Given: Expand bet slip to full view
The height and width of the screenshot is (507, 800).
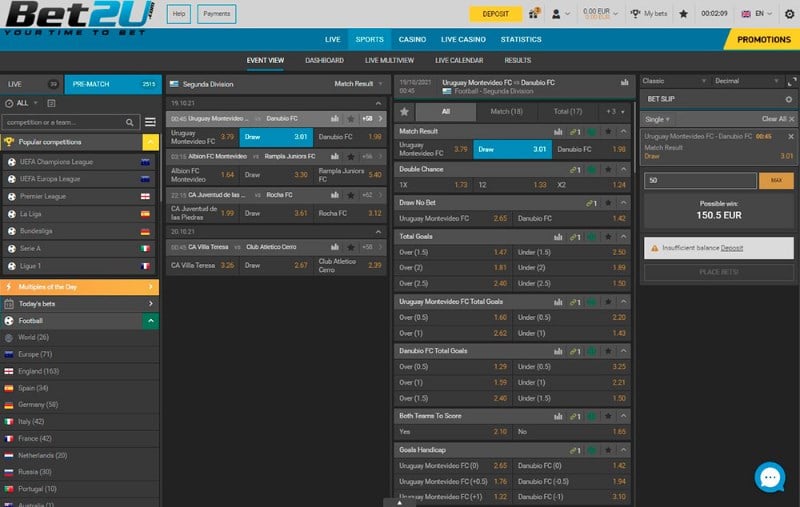Looking at the screenshot, I should [792, 82].
